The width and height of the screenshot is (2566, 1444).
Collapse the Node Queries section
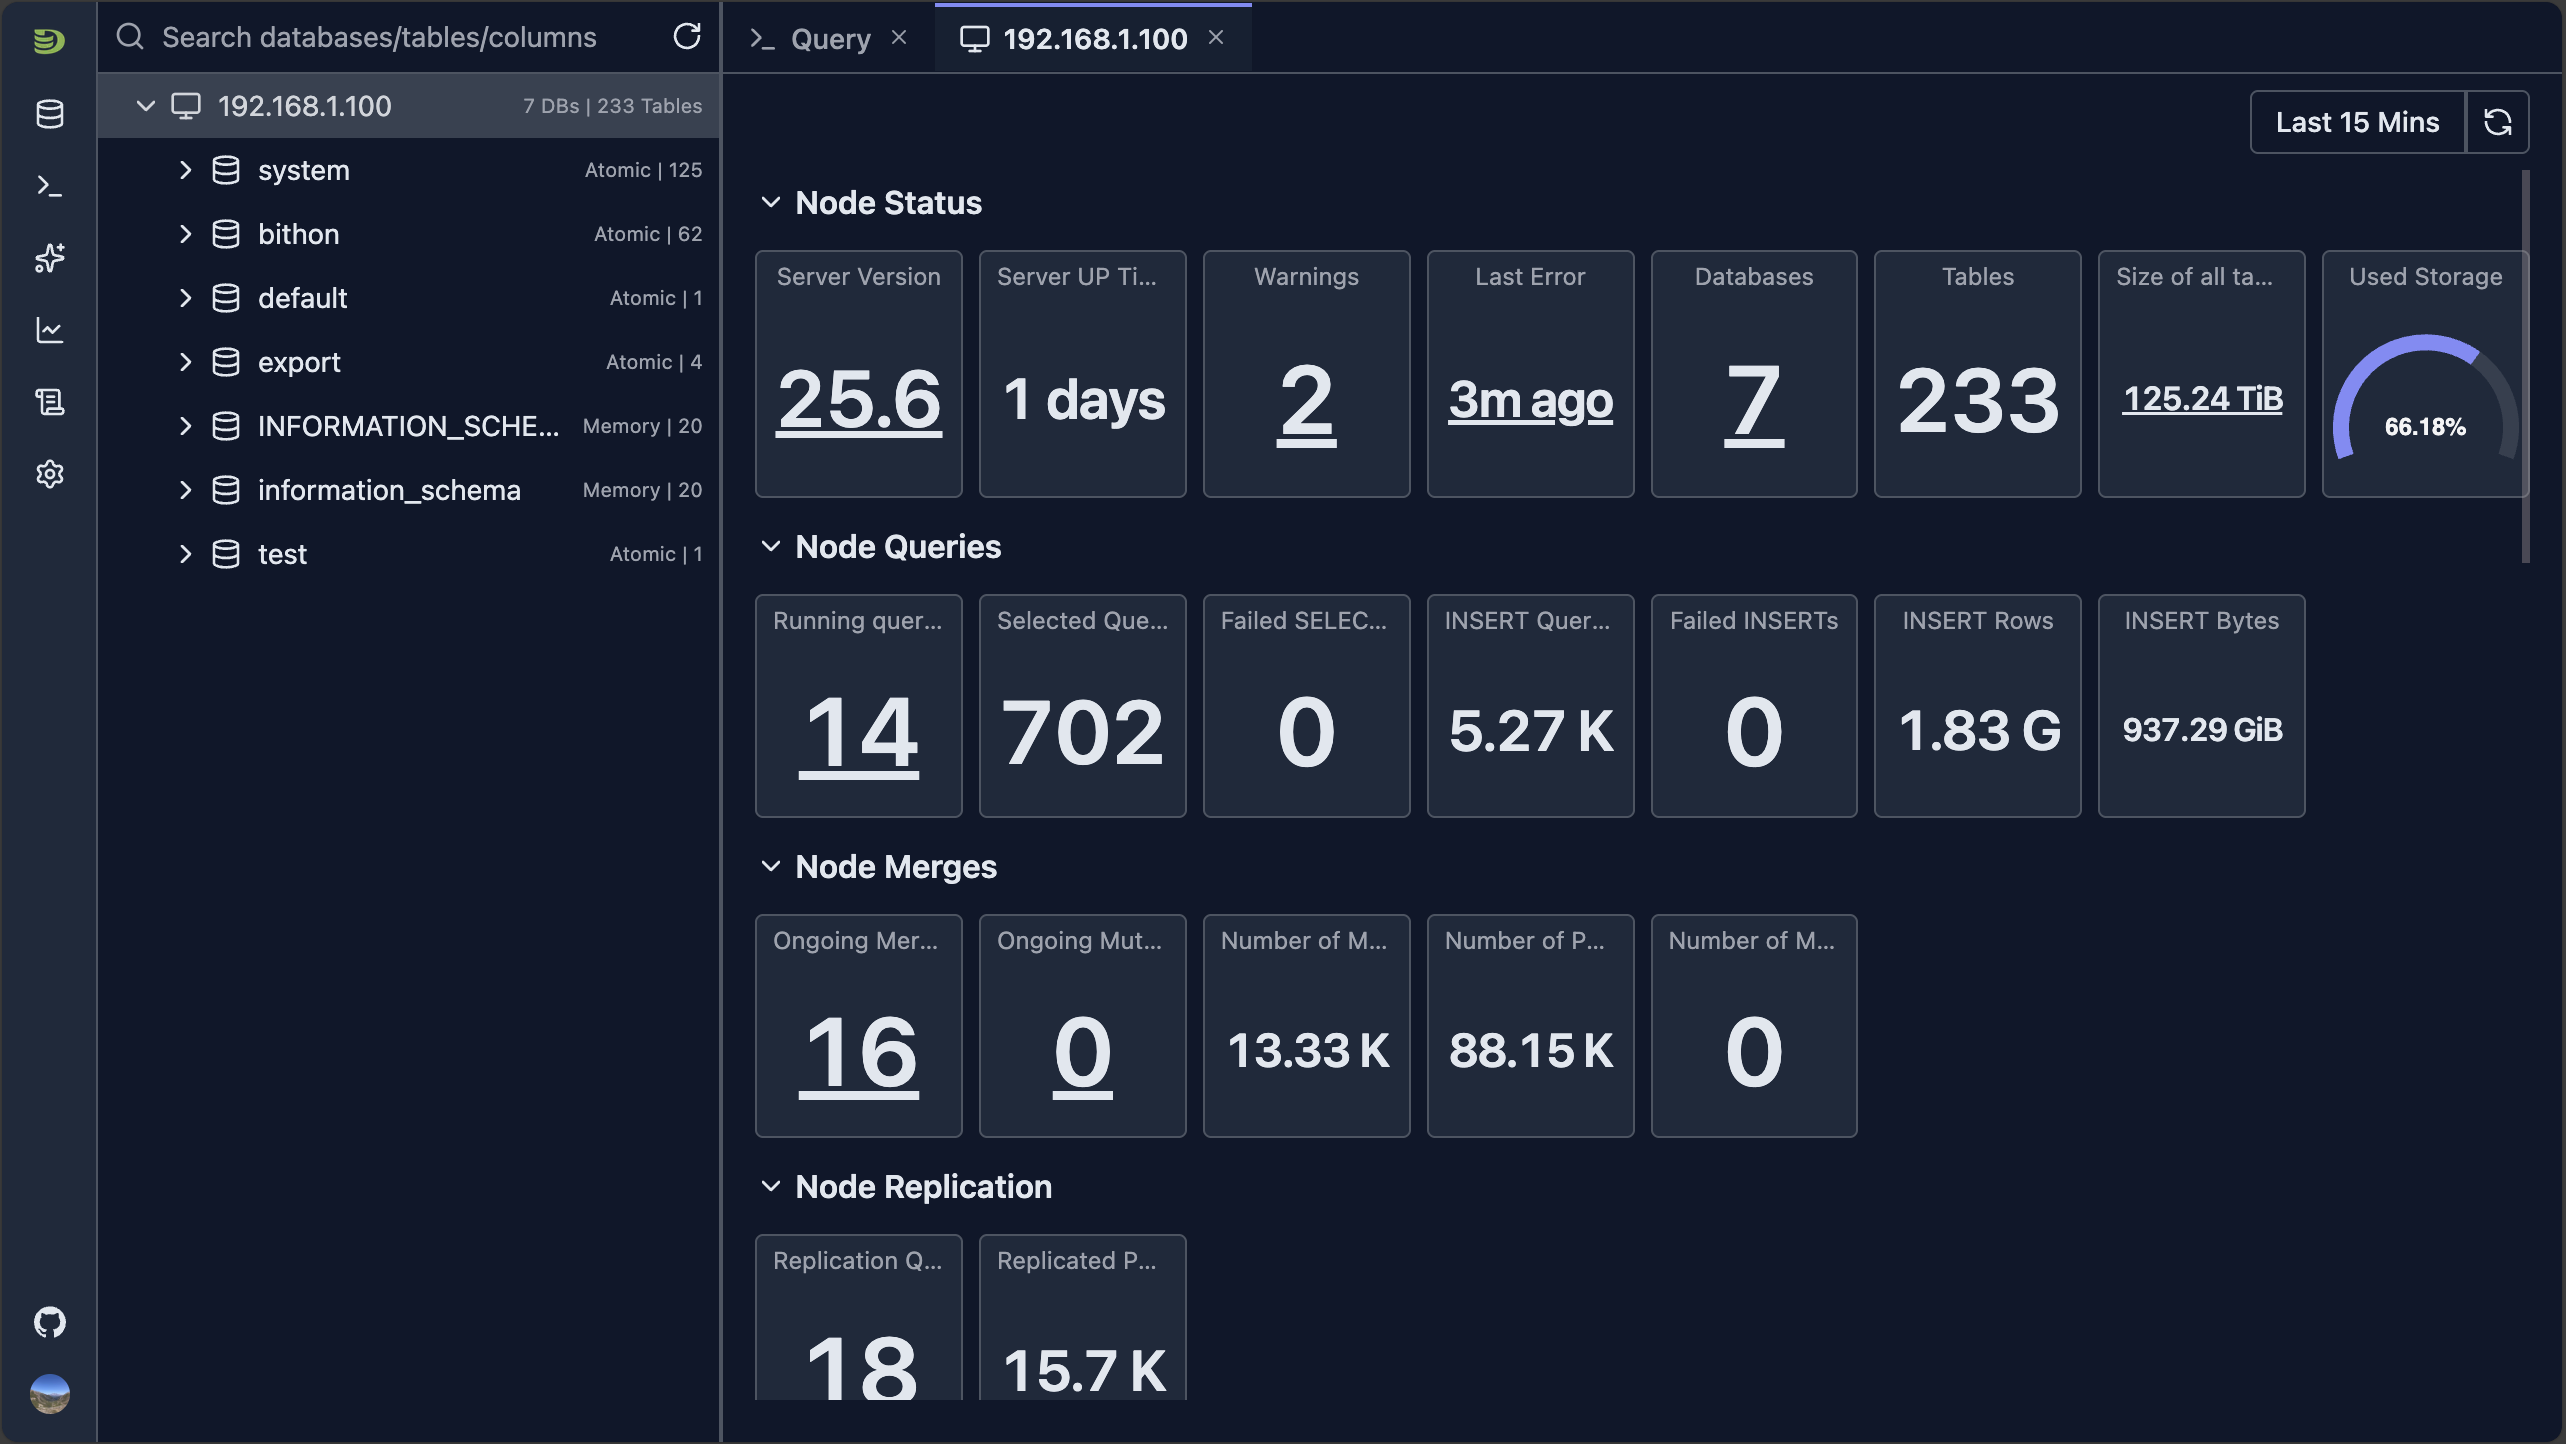(x=771, y=546)
